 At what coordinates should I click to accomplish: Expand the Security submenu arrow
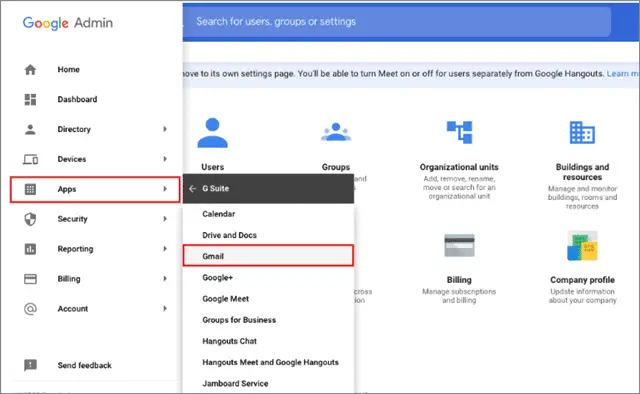(165, 219)
